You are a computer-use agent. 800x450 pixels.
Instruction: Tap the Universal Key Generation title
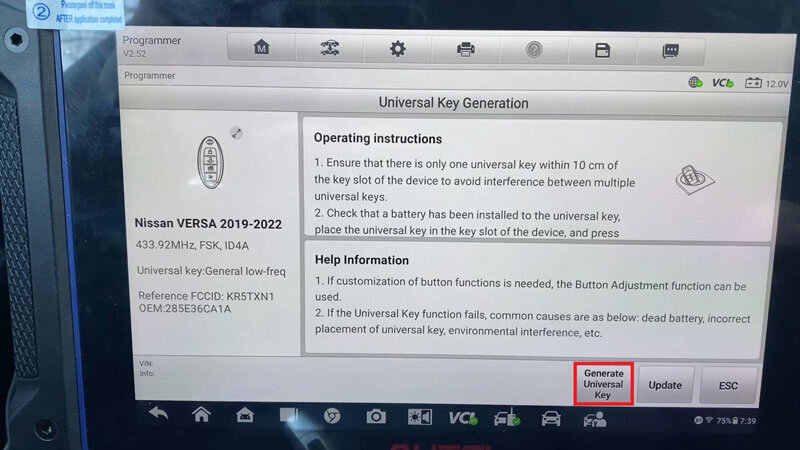tap(454, 103)
